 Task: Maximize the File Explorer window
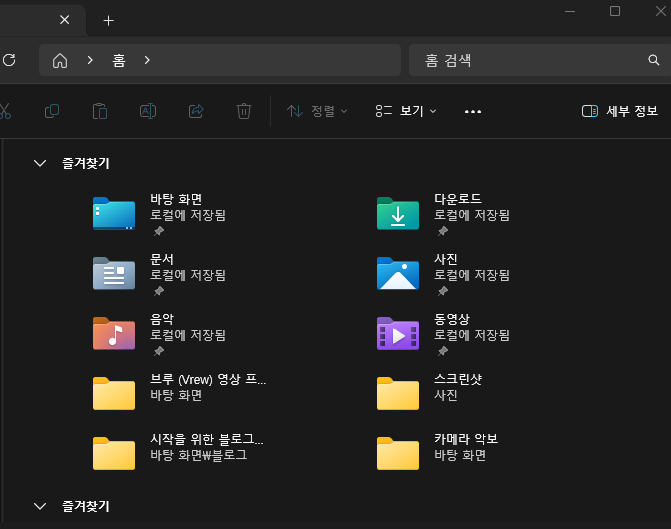pos(615,11)
